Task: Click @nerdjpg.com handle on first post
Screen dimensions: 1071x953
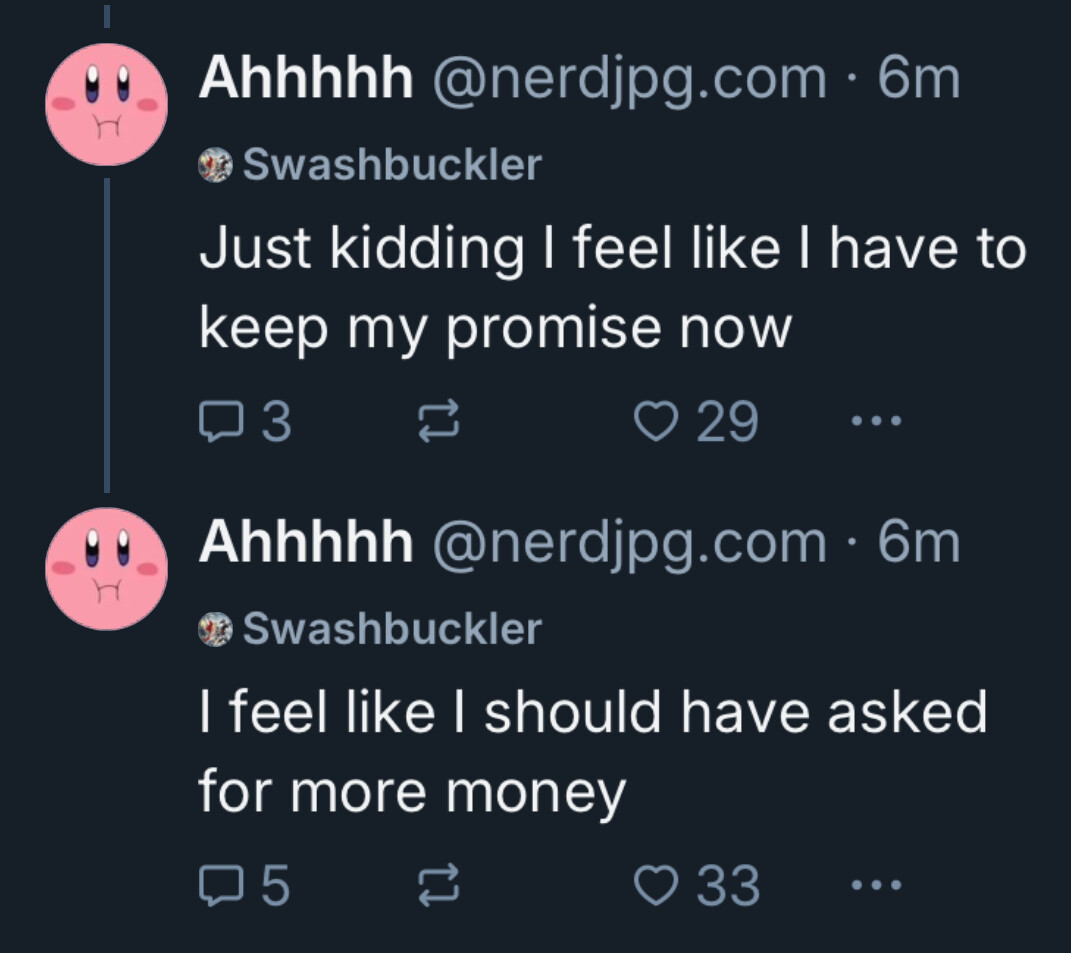Action: pos(629,81)
